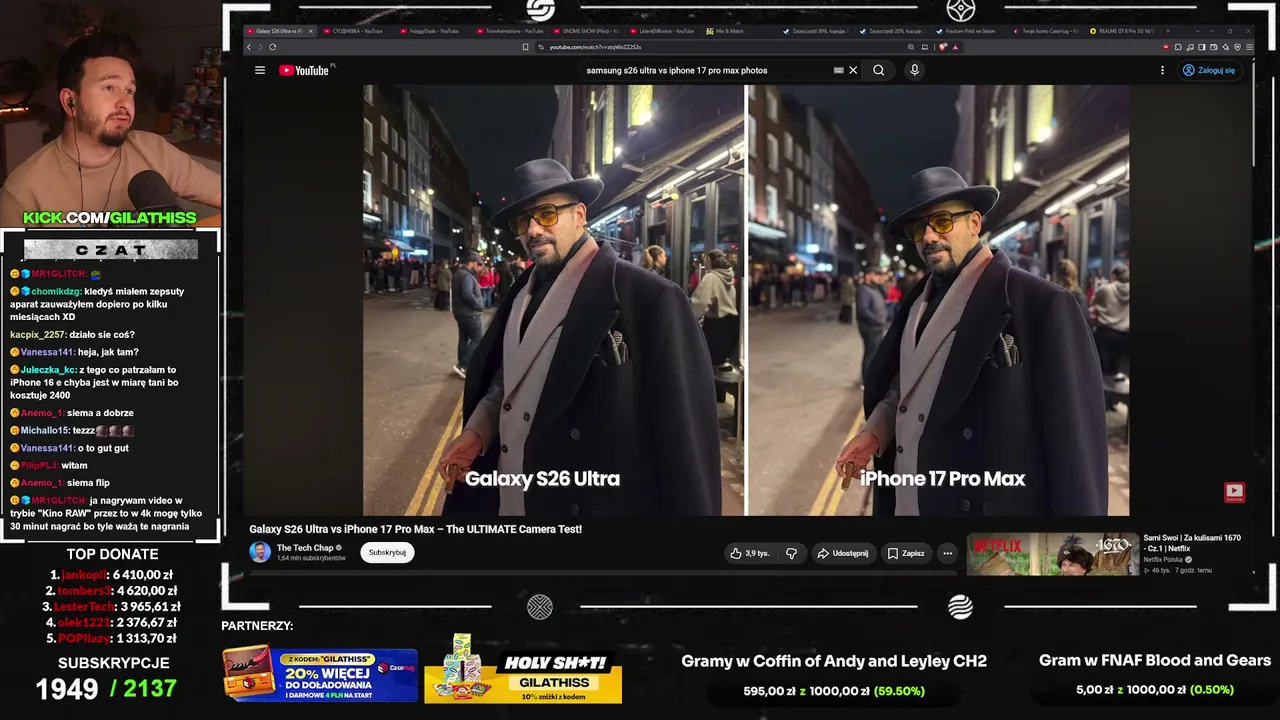Click the Brave Shields lion icon
Viewport: 1280px width, 720px height.
click(942, 47)
